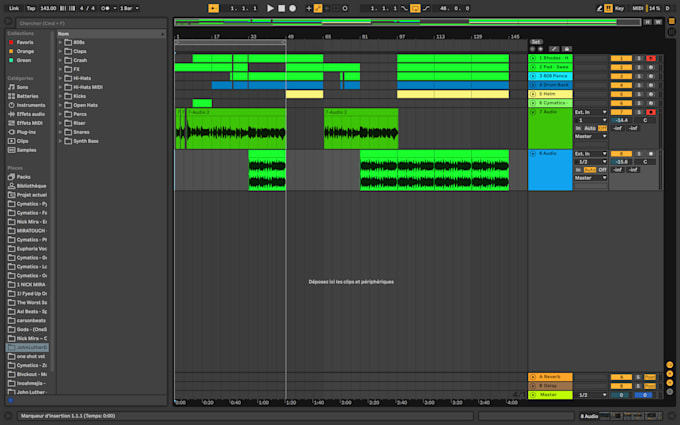680x425 pixels.
Task: Select the 5 Helm yellow clip
Action: (304, 94)
